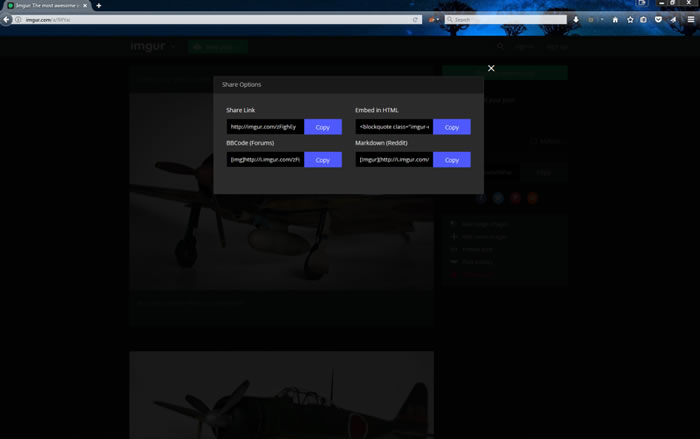Select the Embed in HTML field
Viewport: 700px width, 439px height.
pos(394,127)
